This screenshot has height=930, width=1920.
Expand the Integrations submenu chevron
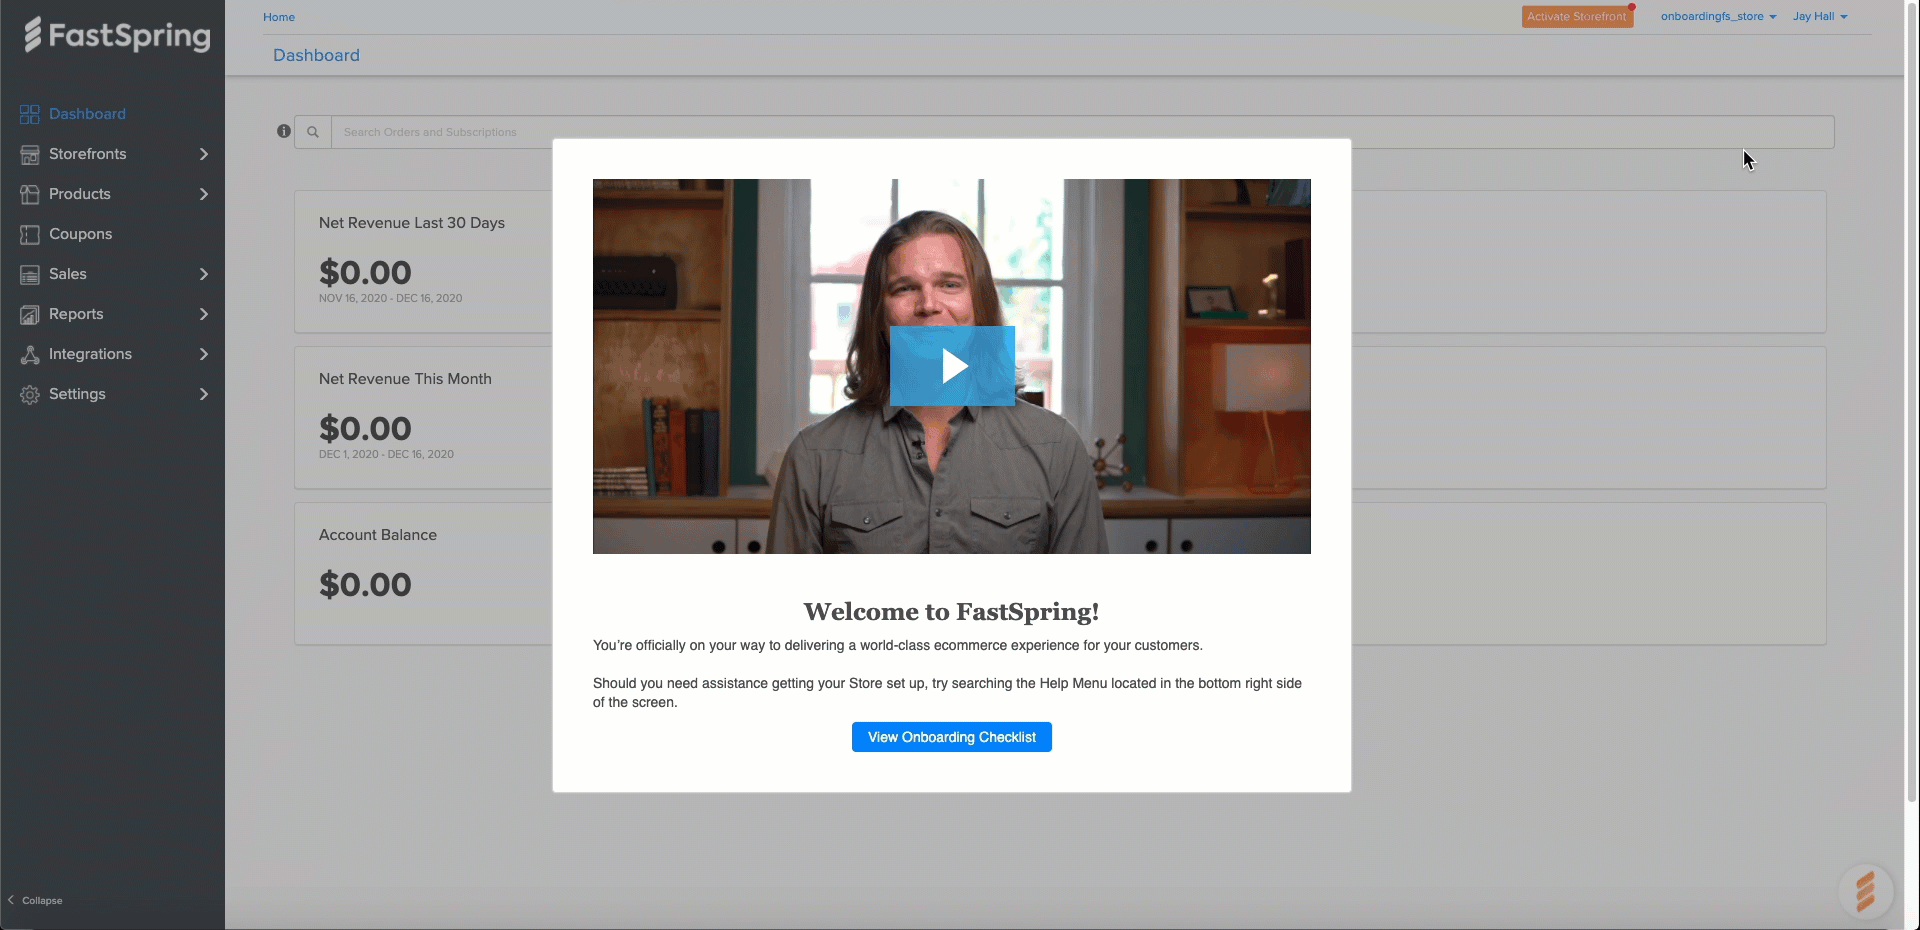point(204,354)
